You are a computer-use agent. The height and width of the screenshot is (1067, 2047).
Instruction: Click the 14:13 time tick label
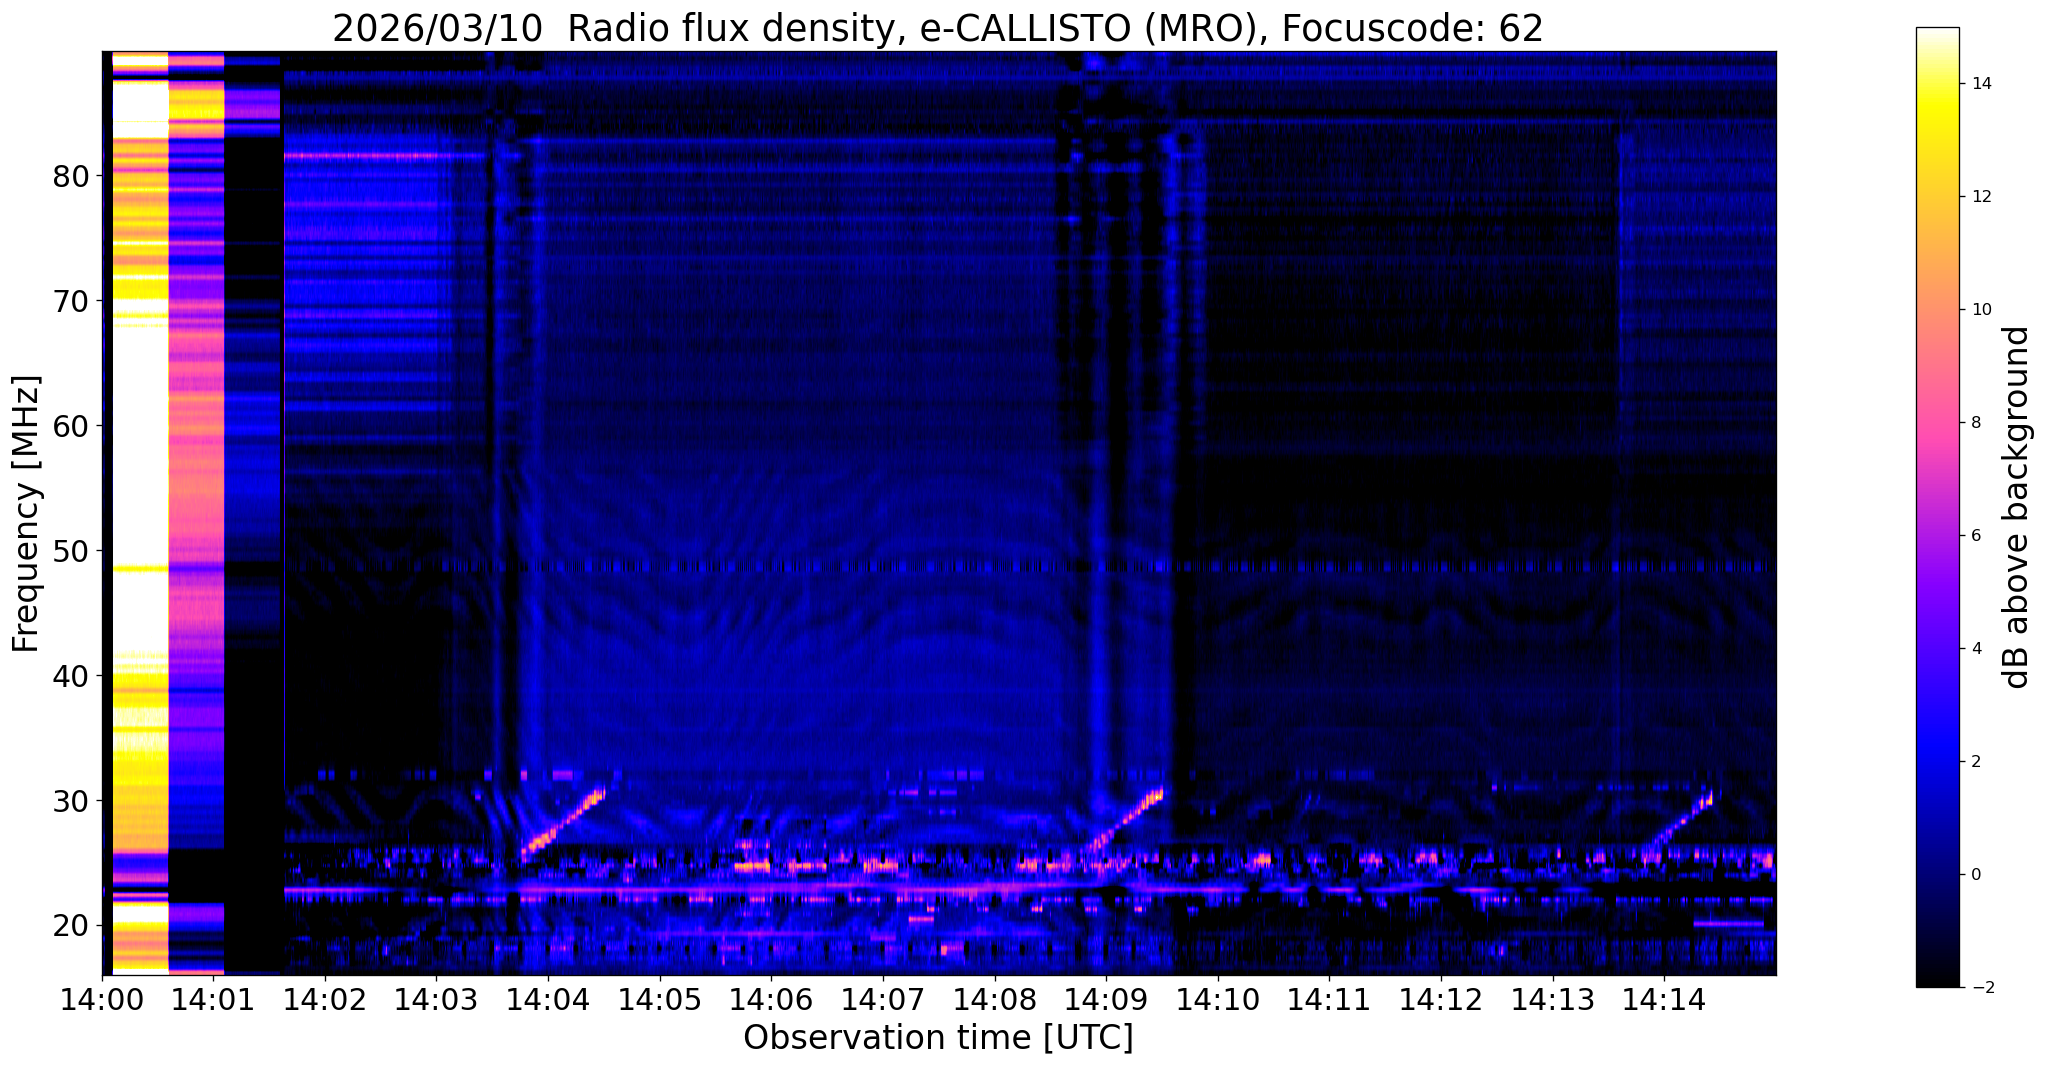pos(1552,999)
